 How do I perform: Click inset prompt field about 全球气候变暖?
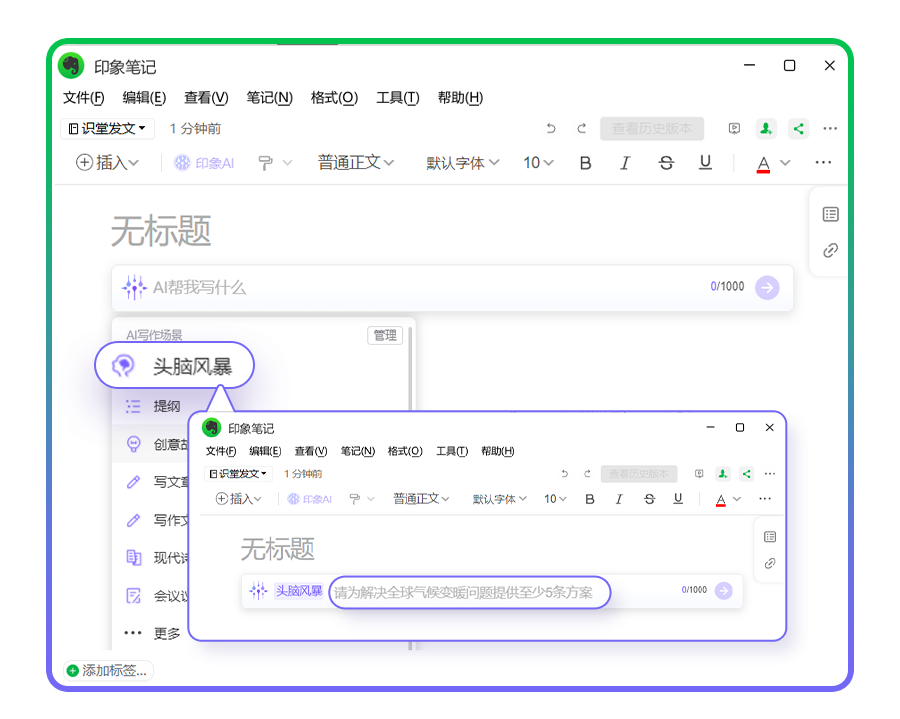coord(469,592)
